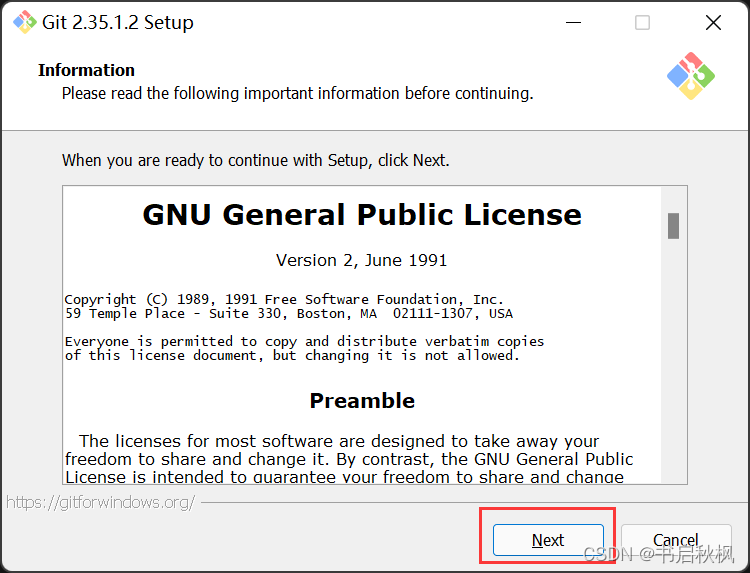Viewport: 750px width, 573px height.
Task: Close the Git Setup window
Action: pyautogui.click(x=713, y=22)
